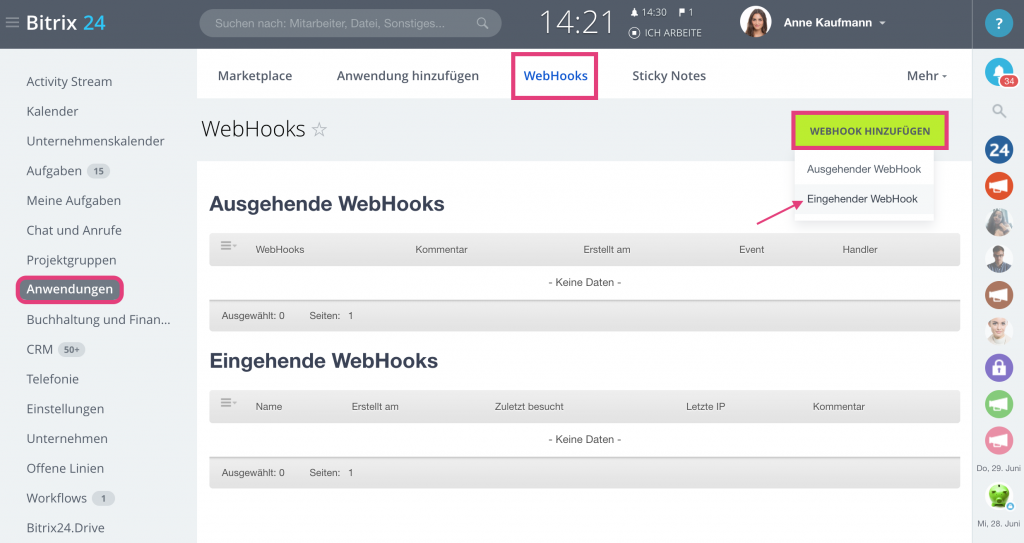1024x543 pixels.
Task: Open Workflows in the left menu
Action: (x=57, y=498)
